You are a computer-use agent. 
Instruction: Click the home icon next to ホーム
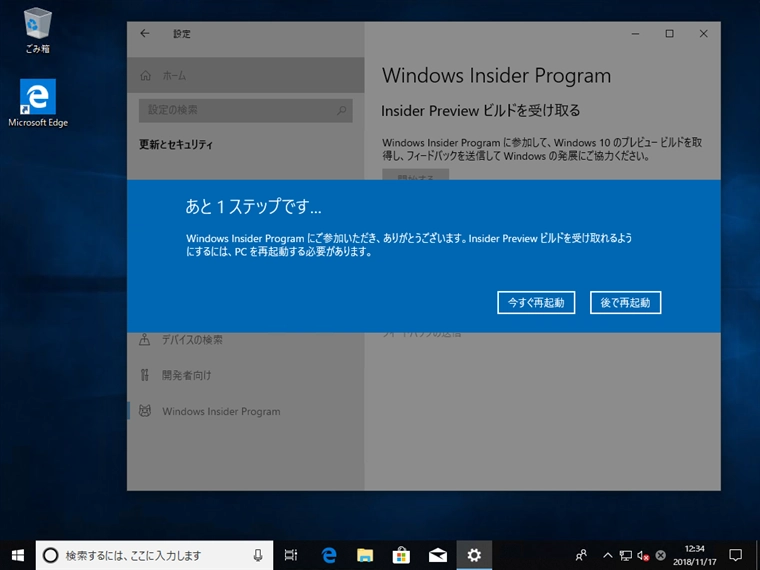pyautogui.click(x=145, y=76)
